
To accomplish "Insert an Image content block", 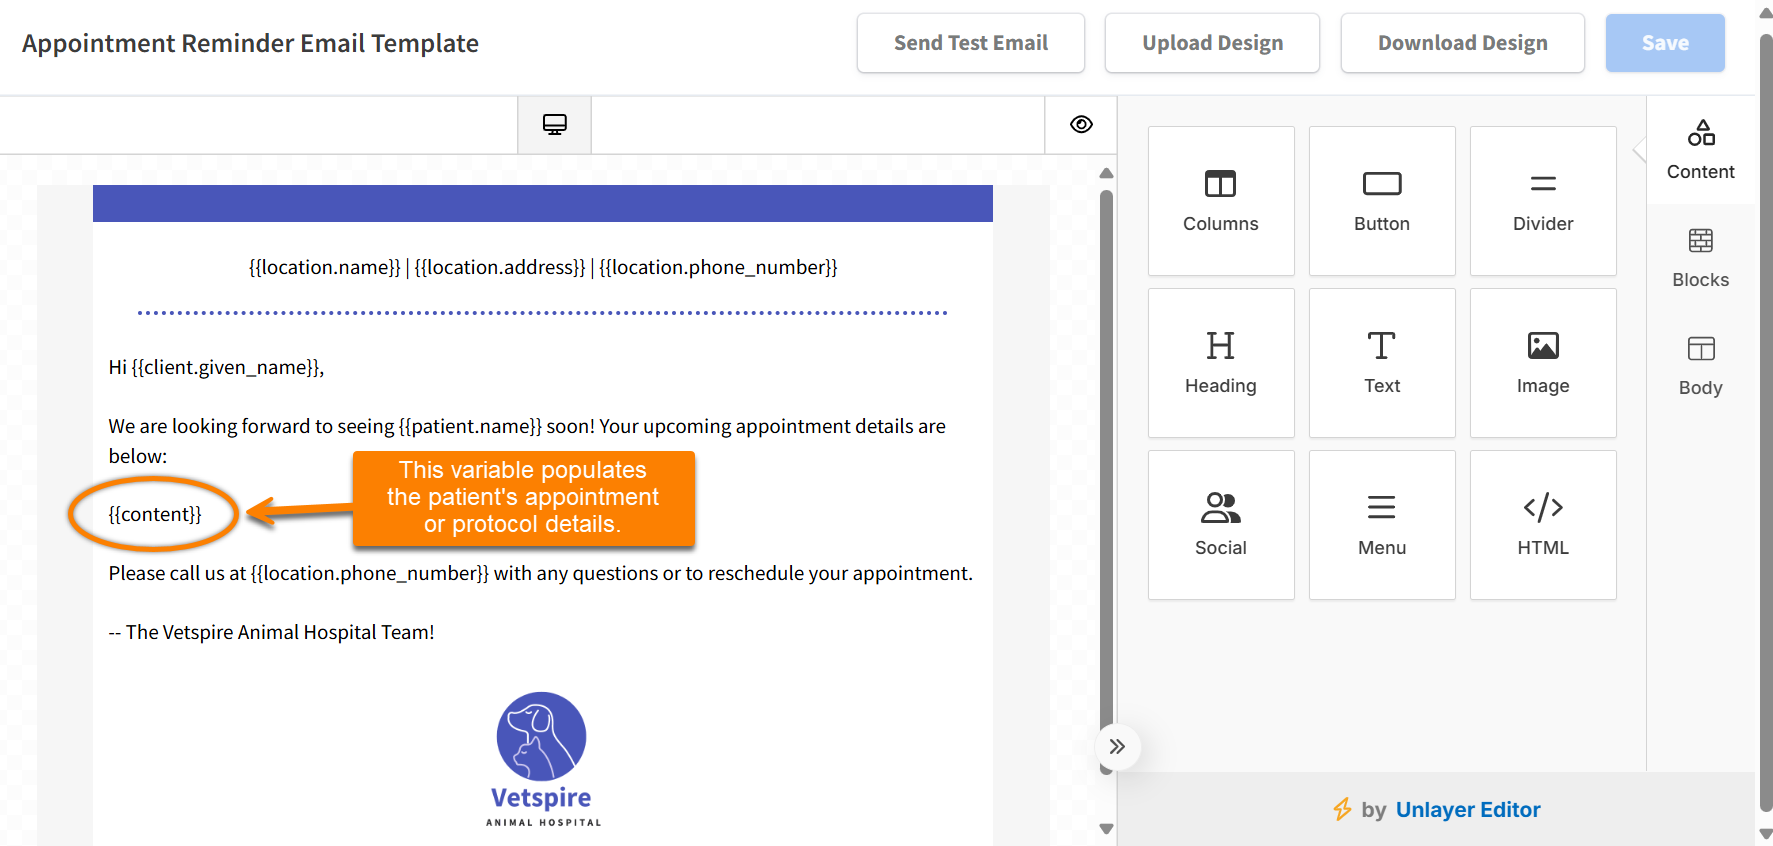I will coord(1542,363).
